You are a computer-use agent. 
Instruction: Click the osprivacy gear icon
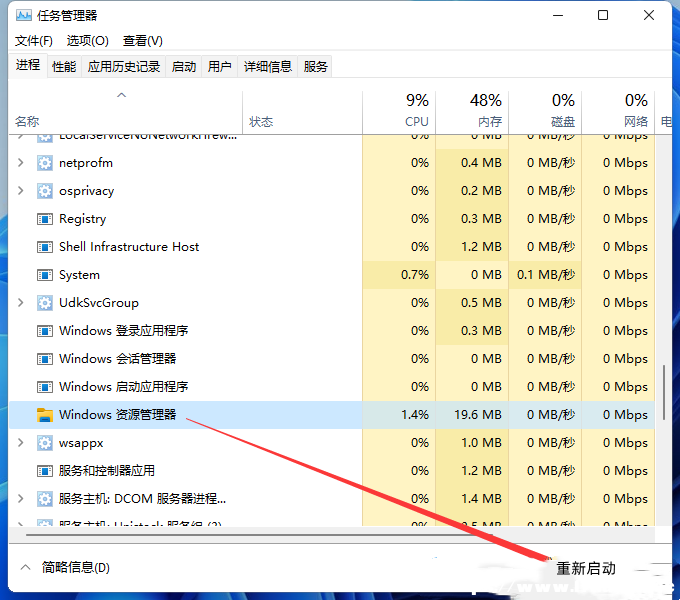(x=45, y=191)
